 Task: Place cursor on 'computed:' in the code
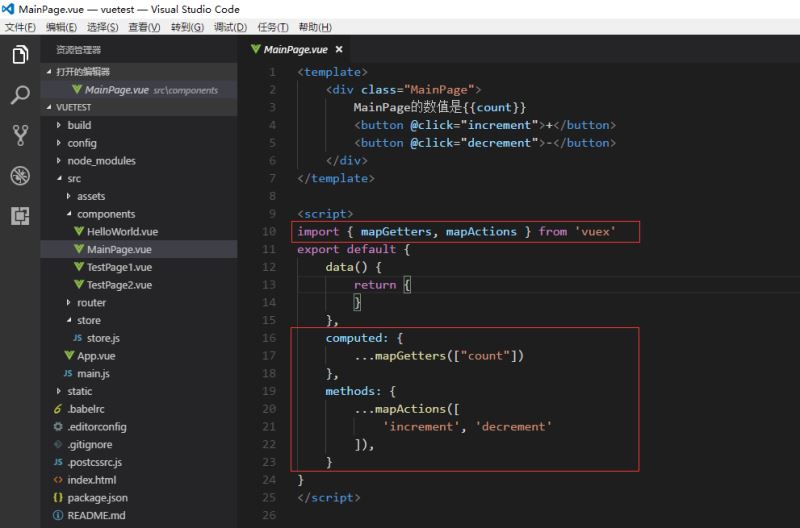coord(357,338)
